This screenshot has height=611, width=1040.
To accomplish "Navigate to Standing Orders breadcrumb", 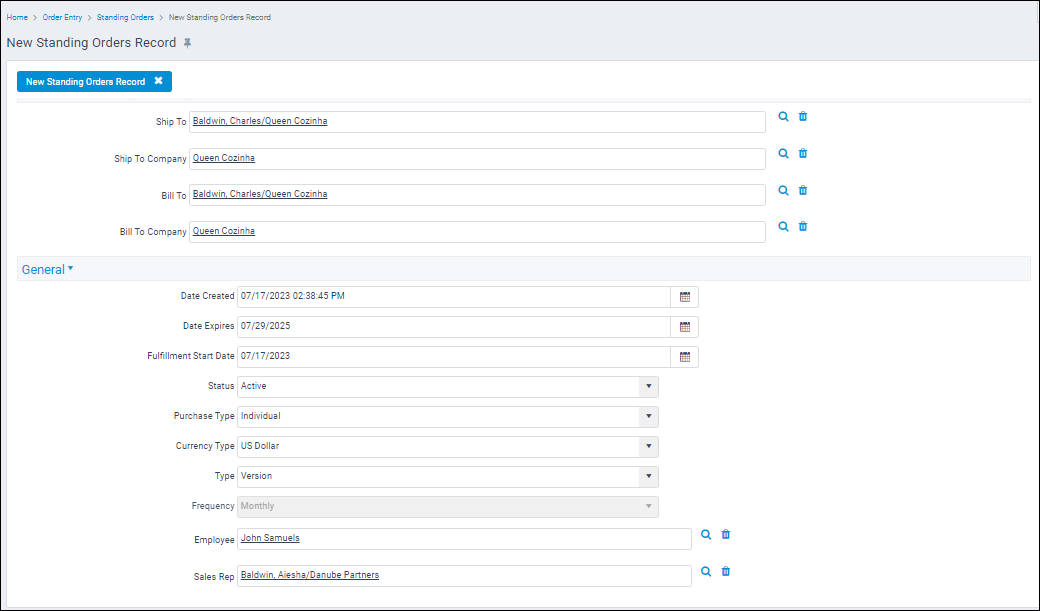I will click(x=125, y=17).
